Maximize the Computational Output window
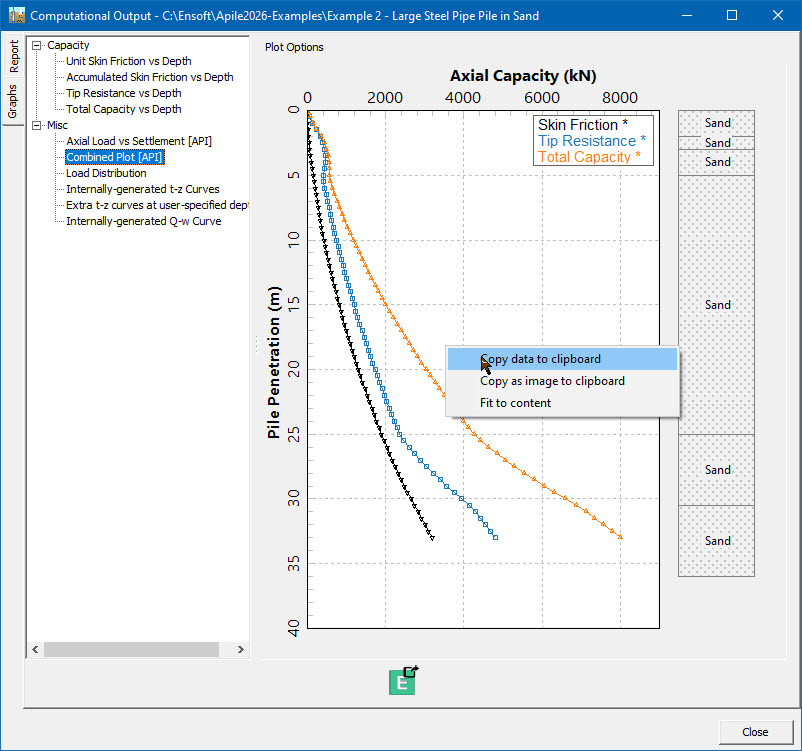Image resolution: width=802 pixels, height=751 pixels. point(732,15)
